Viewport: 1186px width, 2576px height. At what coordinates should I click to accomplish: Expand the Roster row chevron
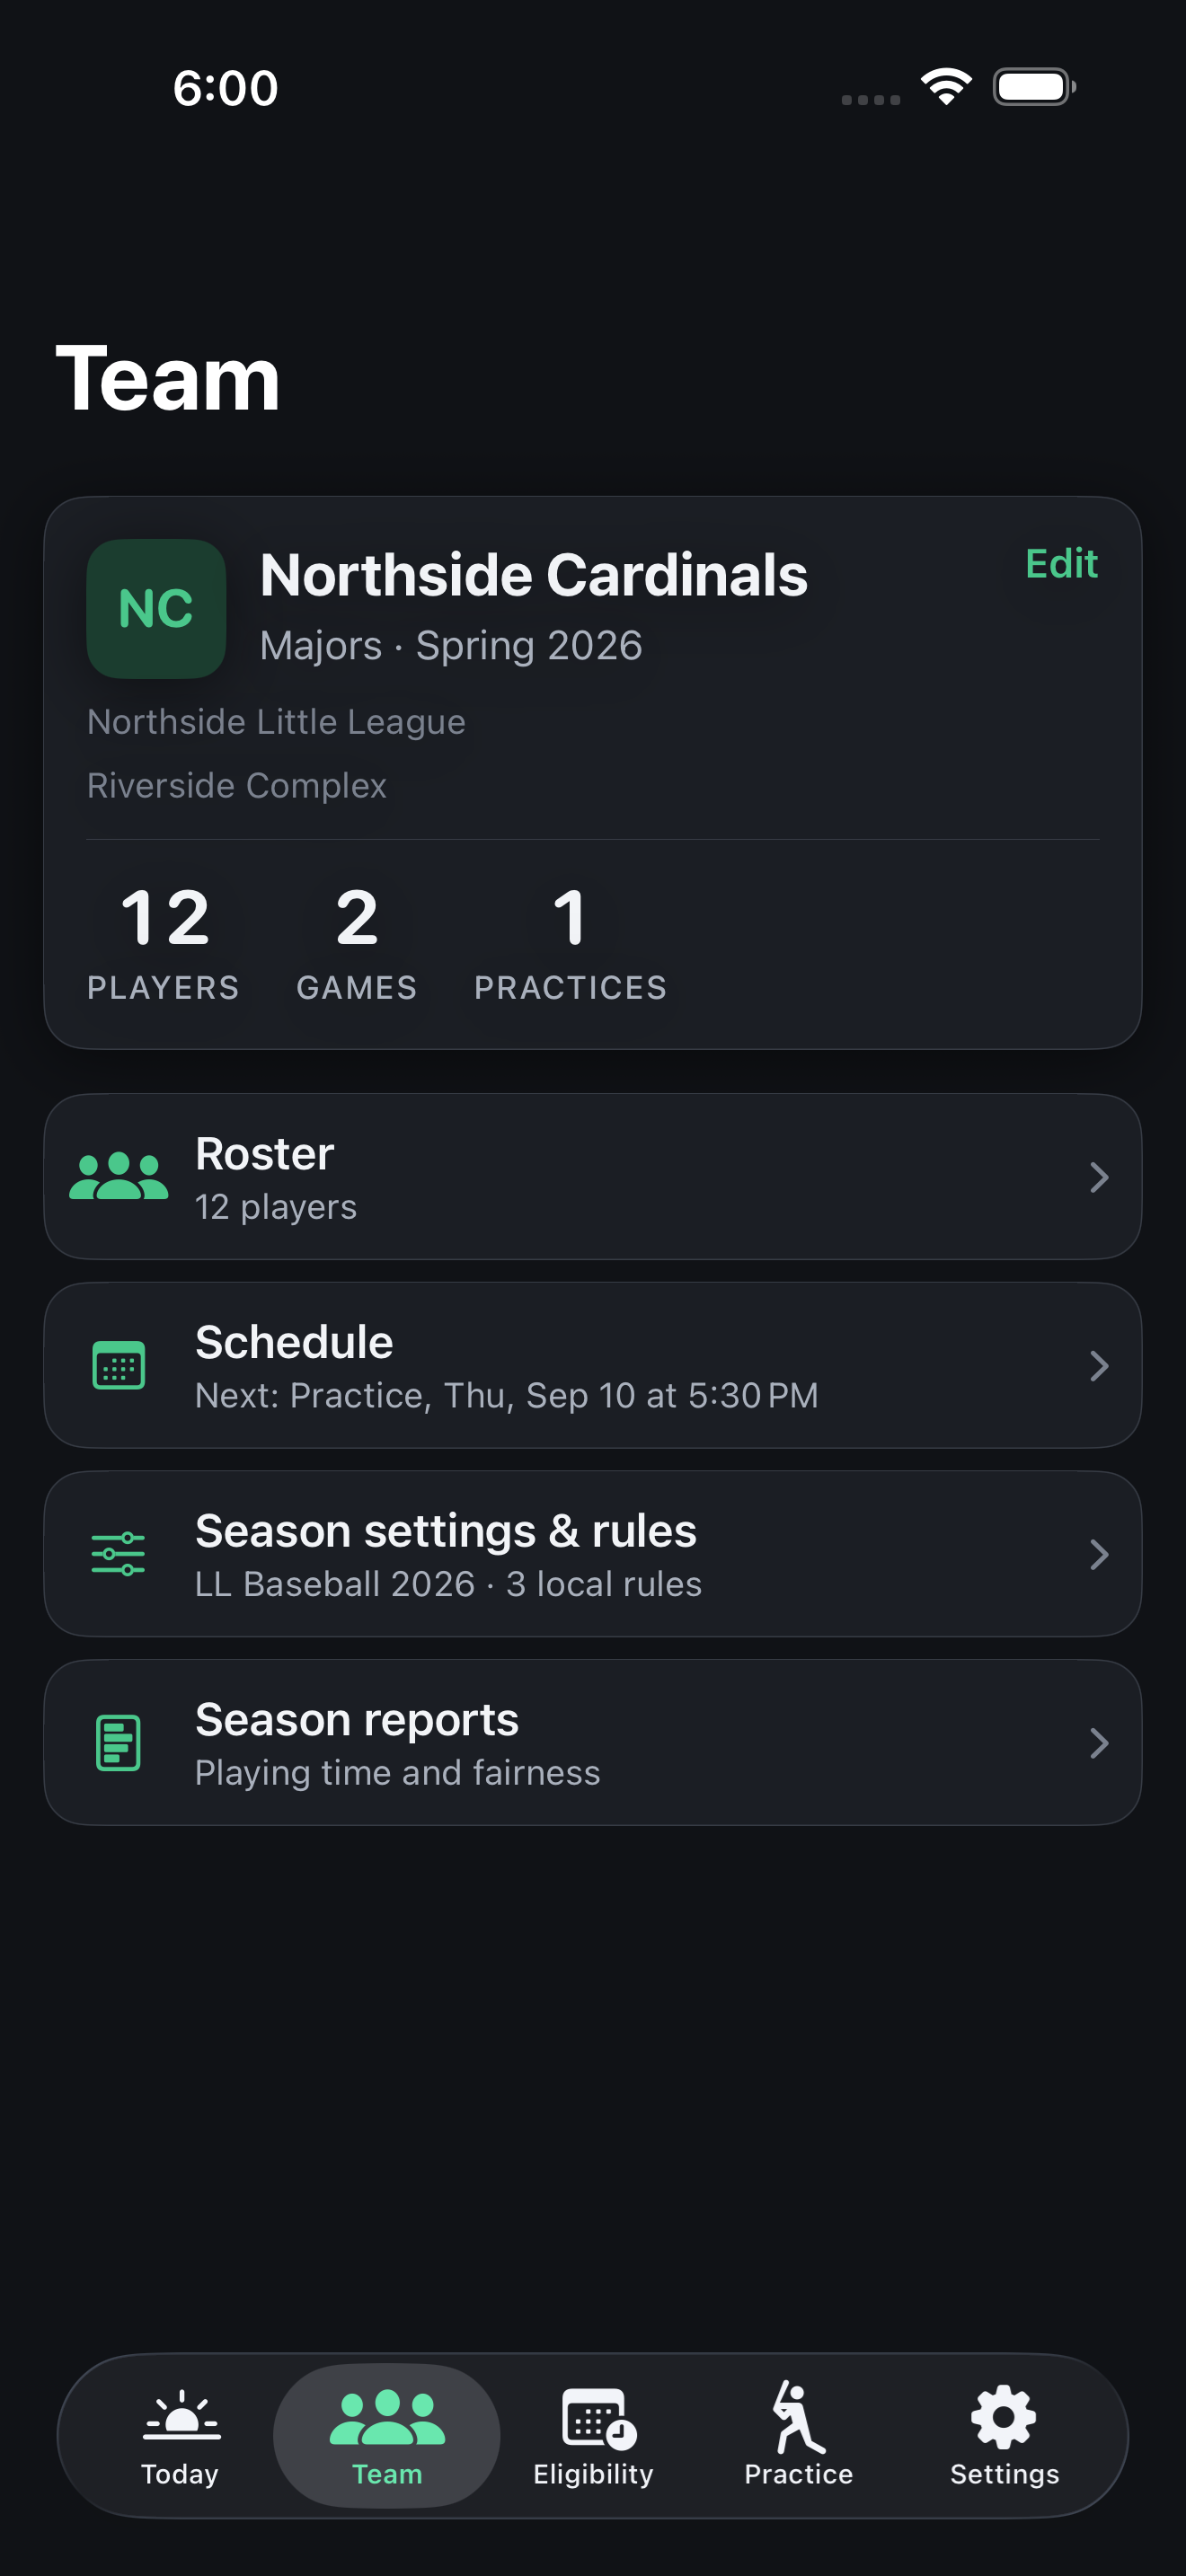click(1099, 1177)
